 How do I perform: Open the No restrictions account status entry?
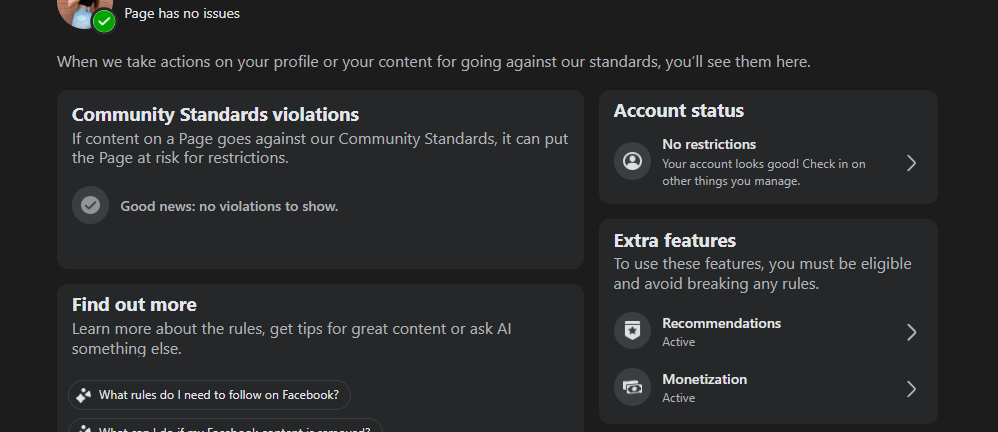point(765,162)
